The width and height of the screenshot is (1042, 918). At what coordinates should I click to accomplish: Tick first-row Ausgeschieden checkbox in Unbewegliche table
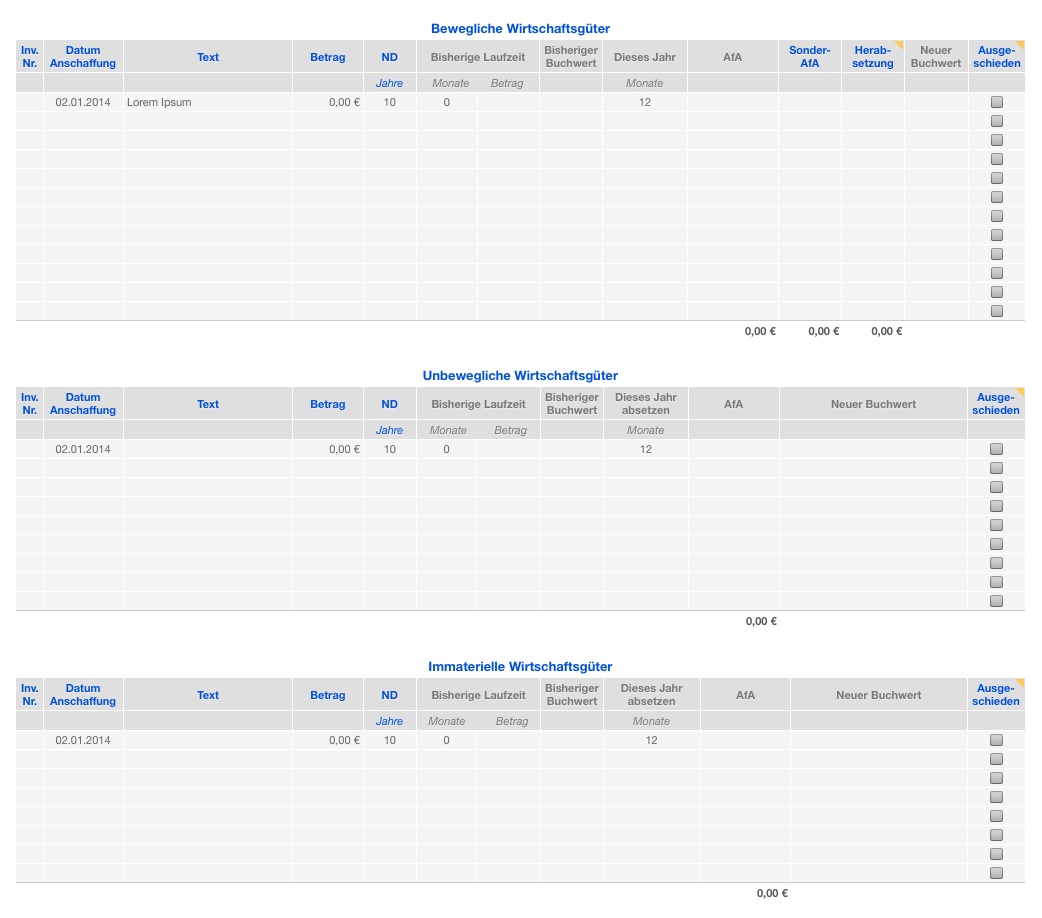tap(996, 449)
